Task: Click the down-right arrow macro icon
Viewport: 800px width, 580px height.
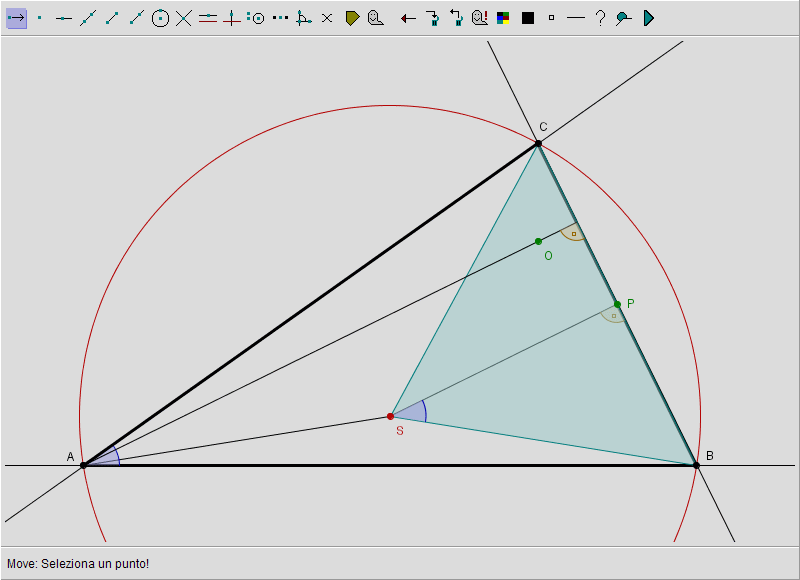Action: click(432, 18)
